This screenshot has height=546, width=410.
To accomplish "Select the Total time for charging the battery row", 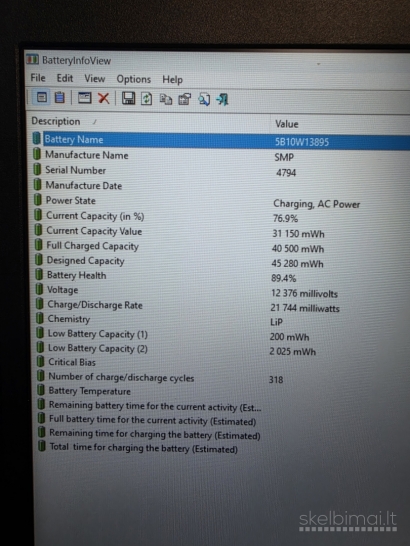I will (221, 448).
